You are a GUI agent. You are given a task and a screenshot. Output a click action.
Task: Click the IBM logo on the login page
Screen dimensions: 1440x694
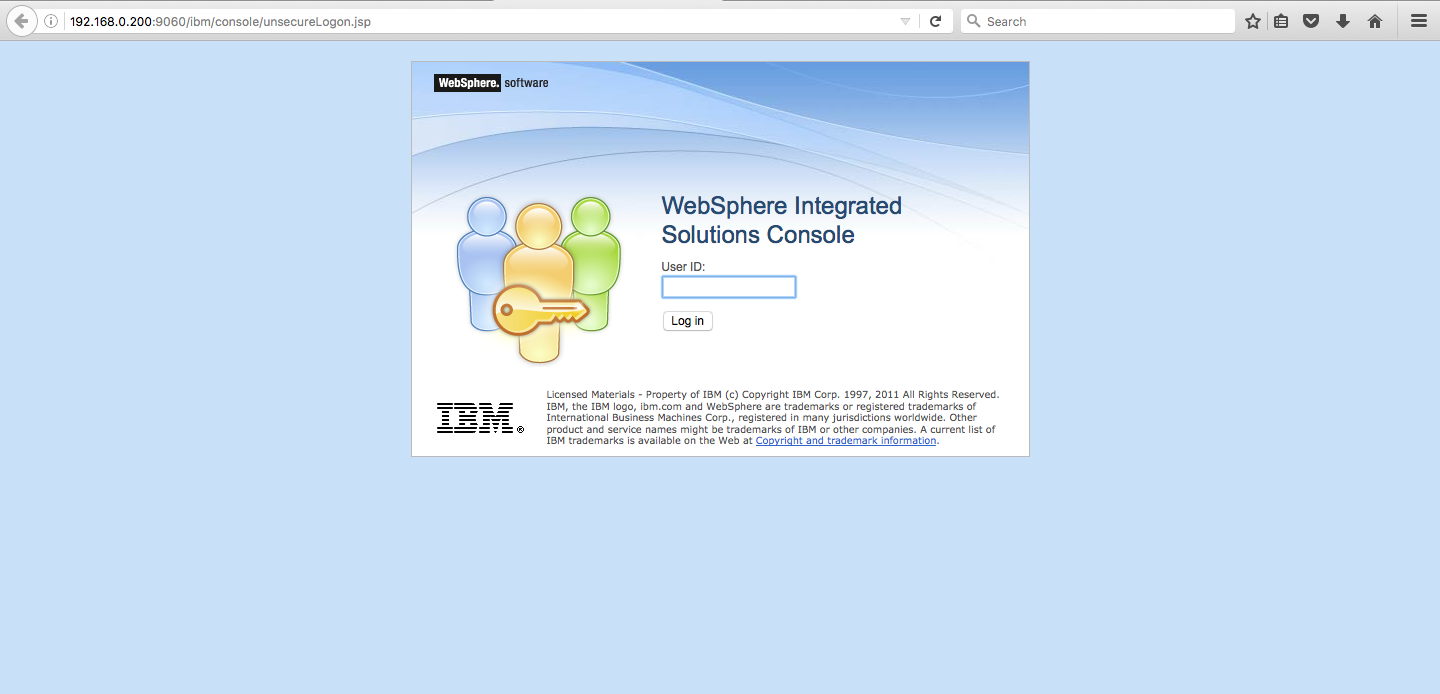click(x=477, y=417)
